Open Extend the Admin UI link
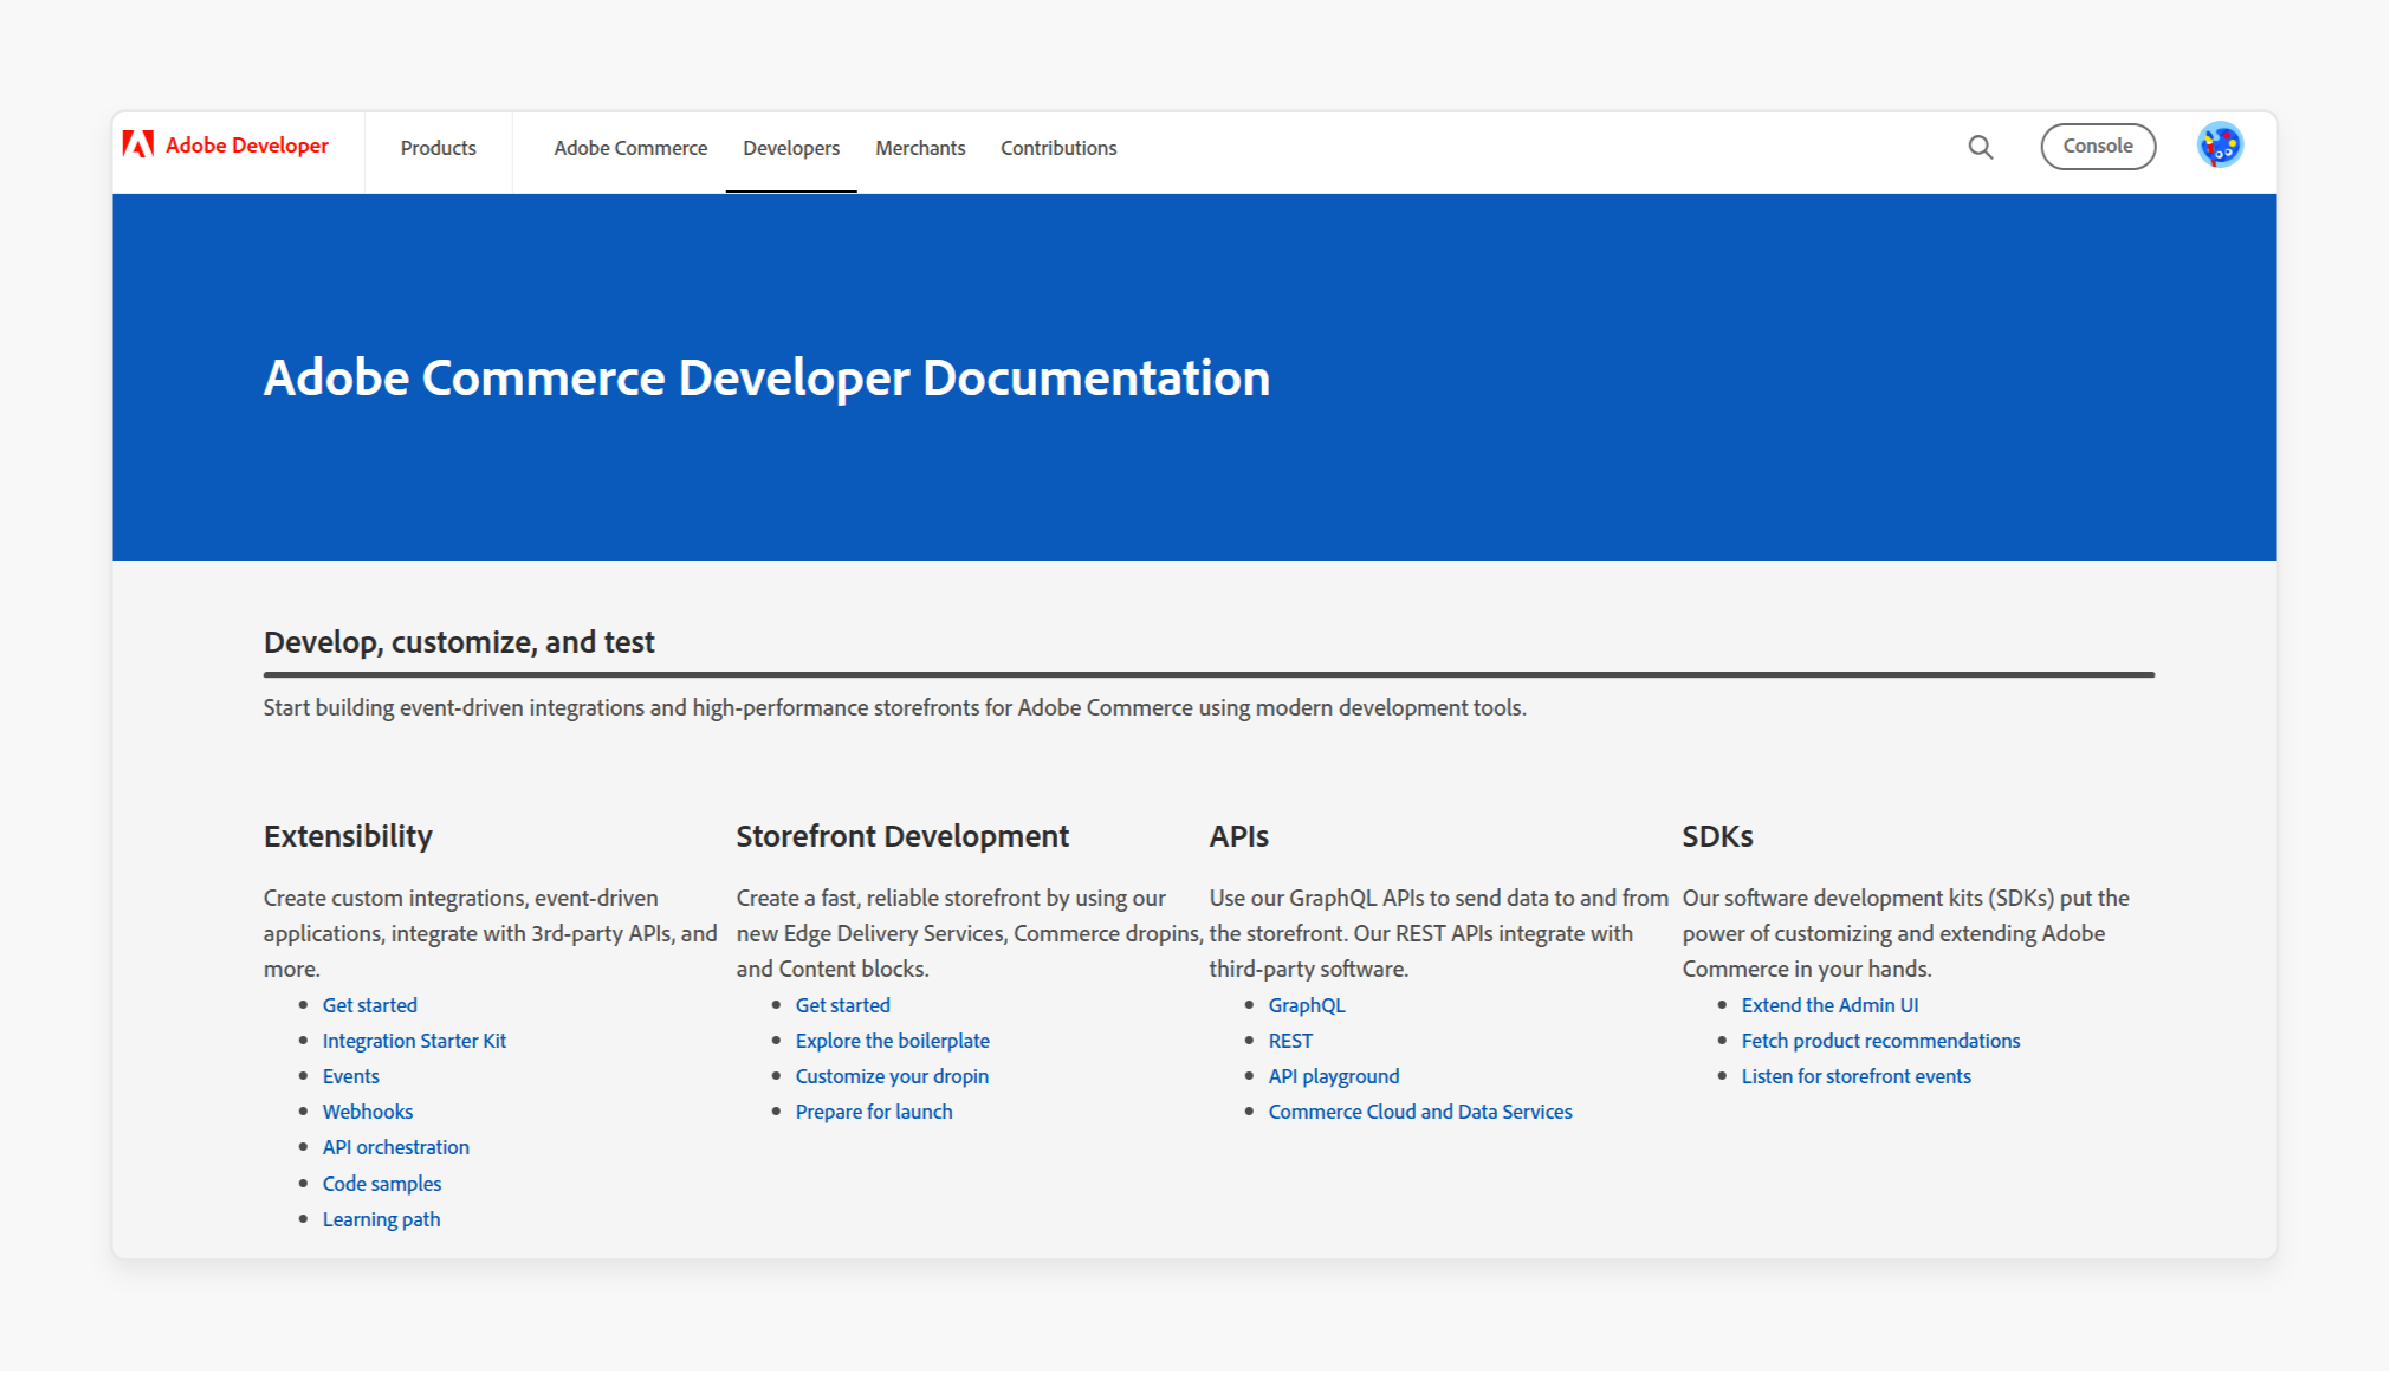This screenshot has width=2389, height=1373. [x=1829, y=1005]
